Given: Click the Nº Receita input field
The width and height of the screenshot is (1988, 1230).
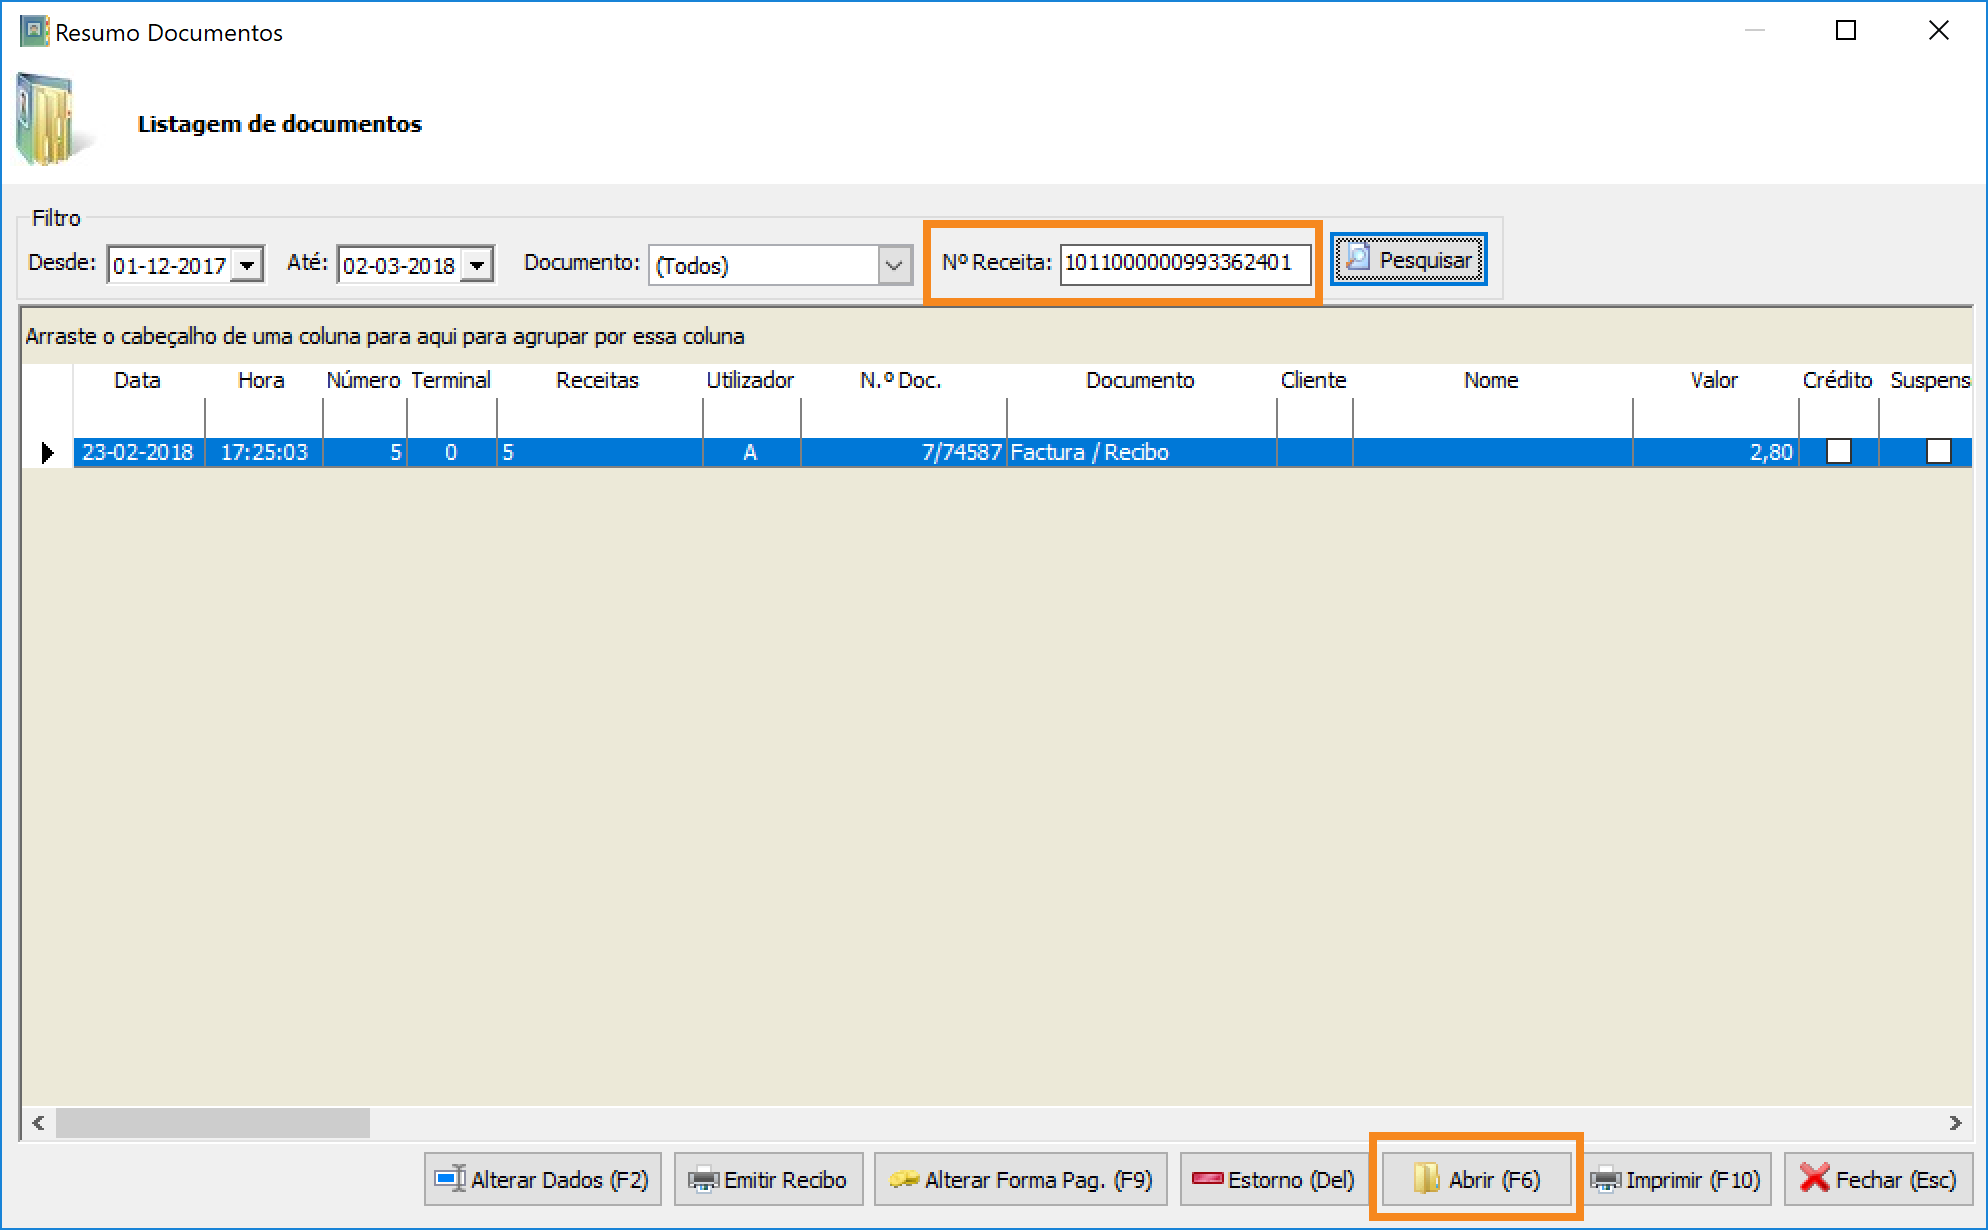Looking at the screenshot, I should (x=1184, y=263).
